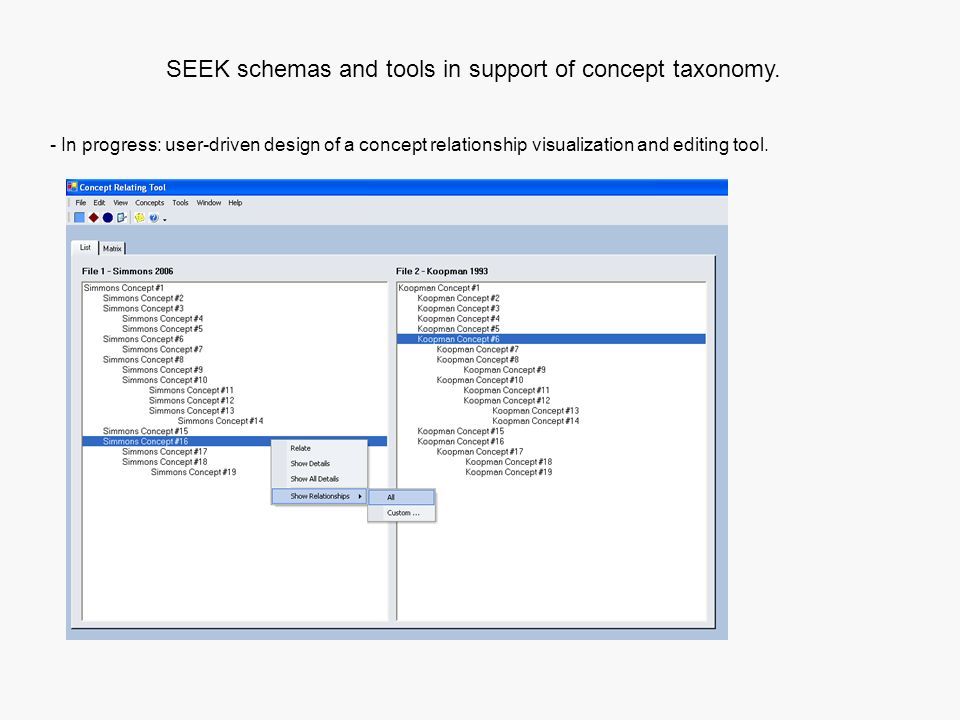Select Simmons Concept #1
The height and width of the screenshot is (720, 960).
[x=124, y=288]
